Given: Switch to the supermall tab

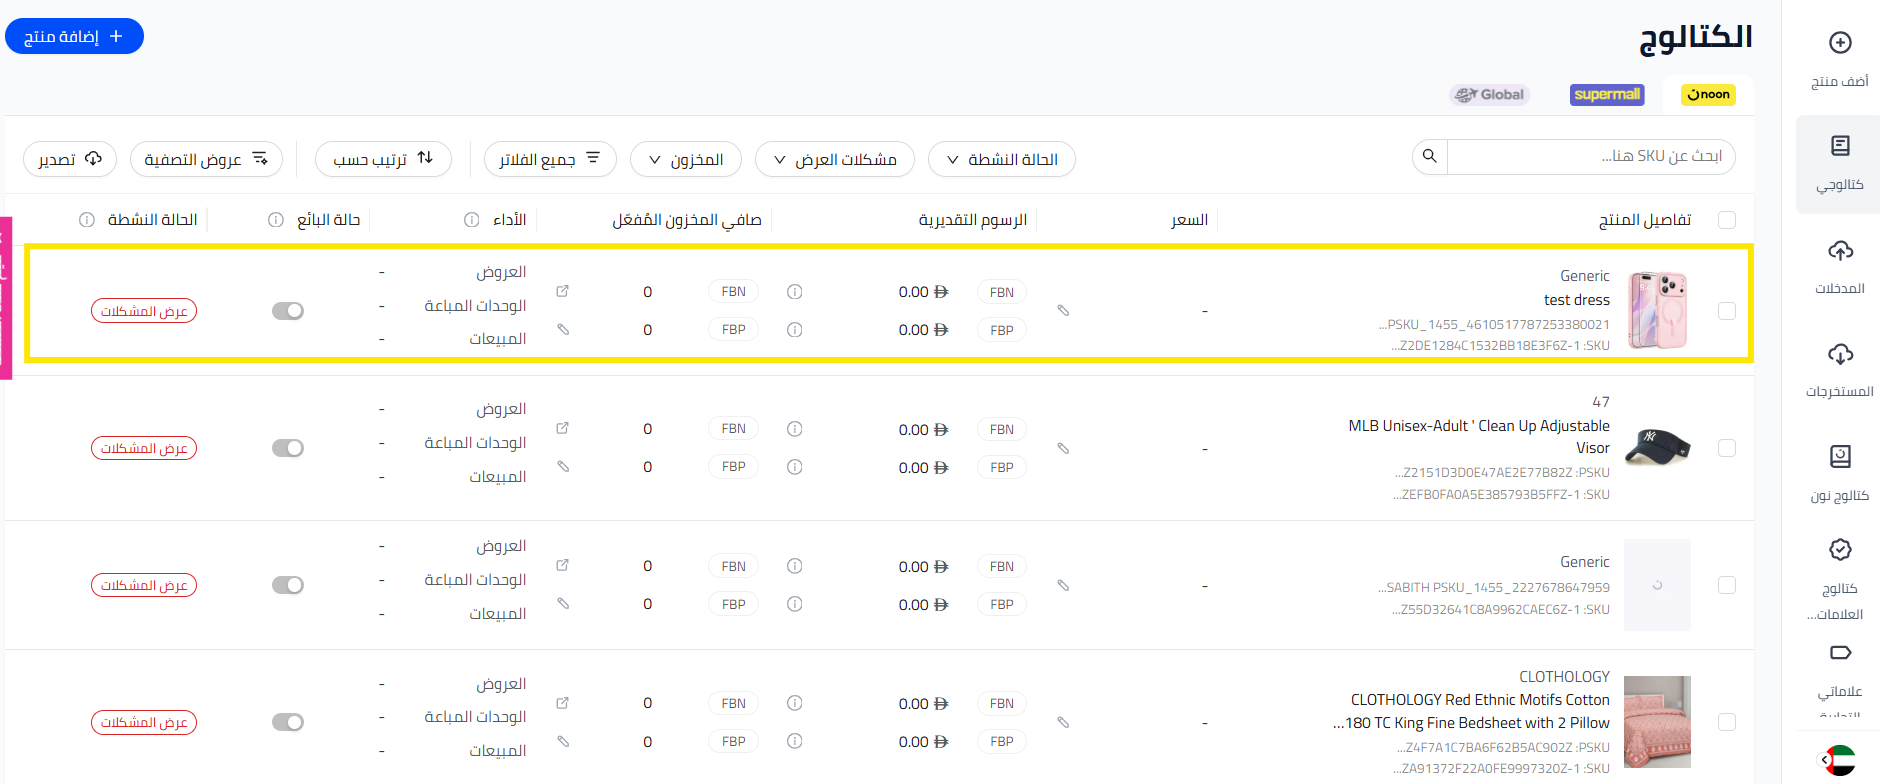Looking at the screenshot, I should (x=1606, y=94).
